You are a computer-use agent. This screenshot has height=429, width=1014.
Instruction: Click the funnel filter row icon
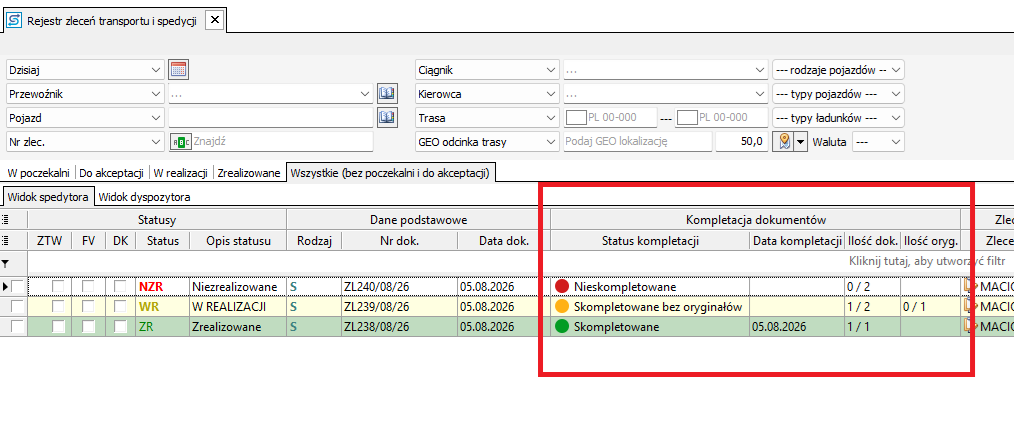pos(6,263)
